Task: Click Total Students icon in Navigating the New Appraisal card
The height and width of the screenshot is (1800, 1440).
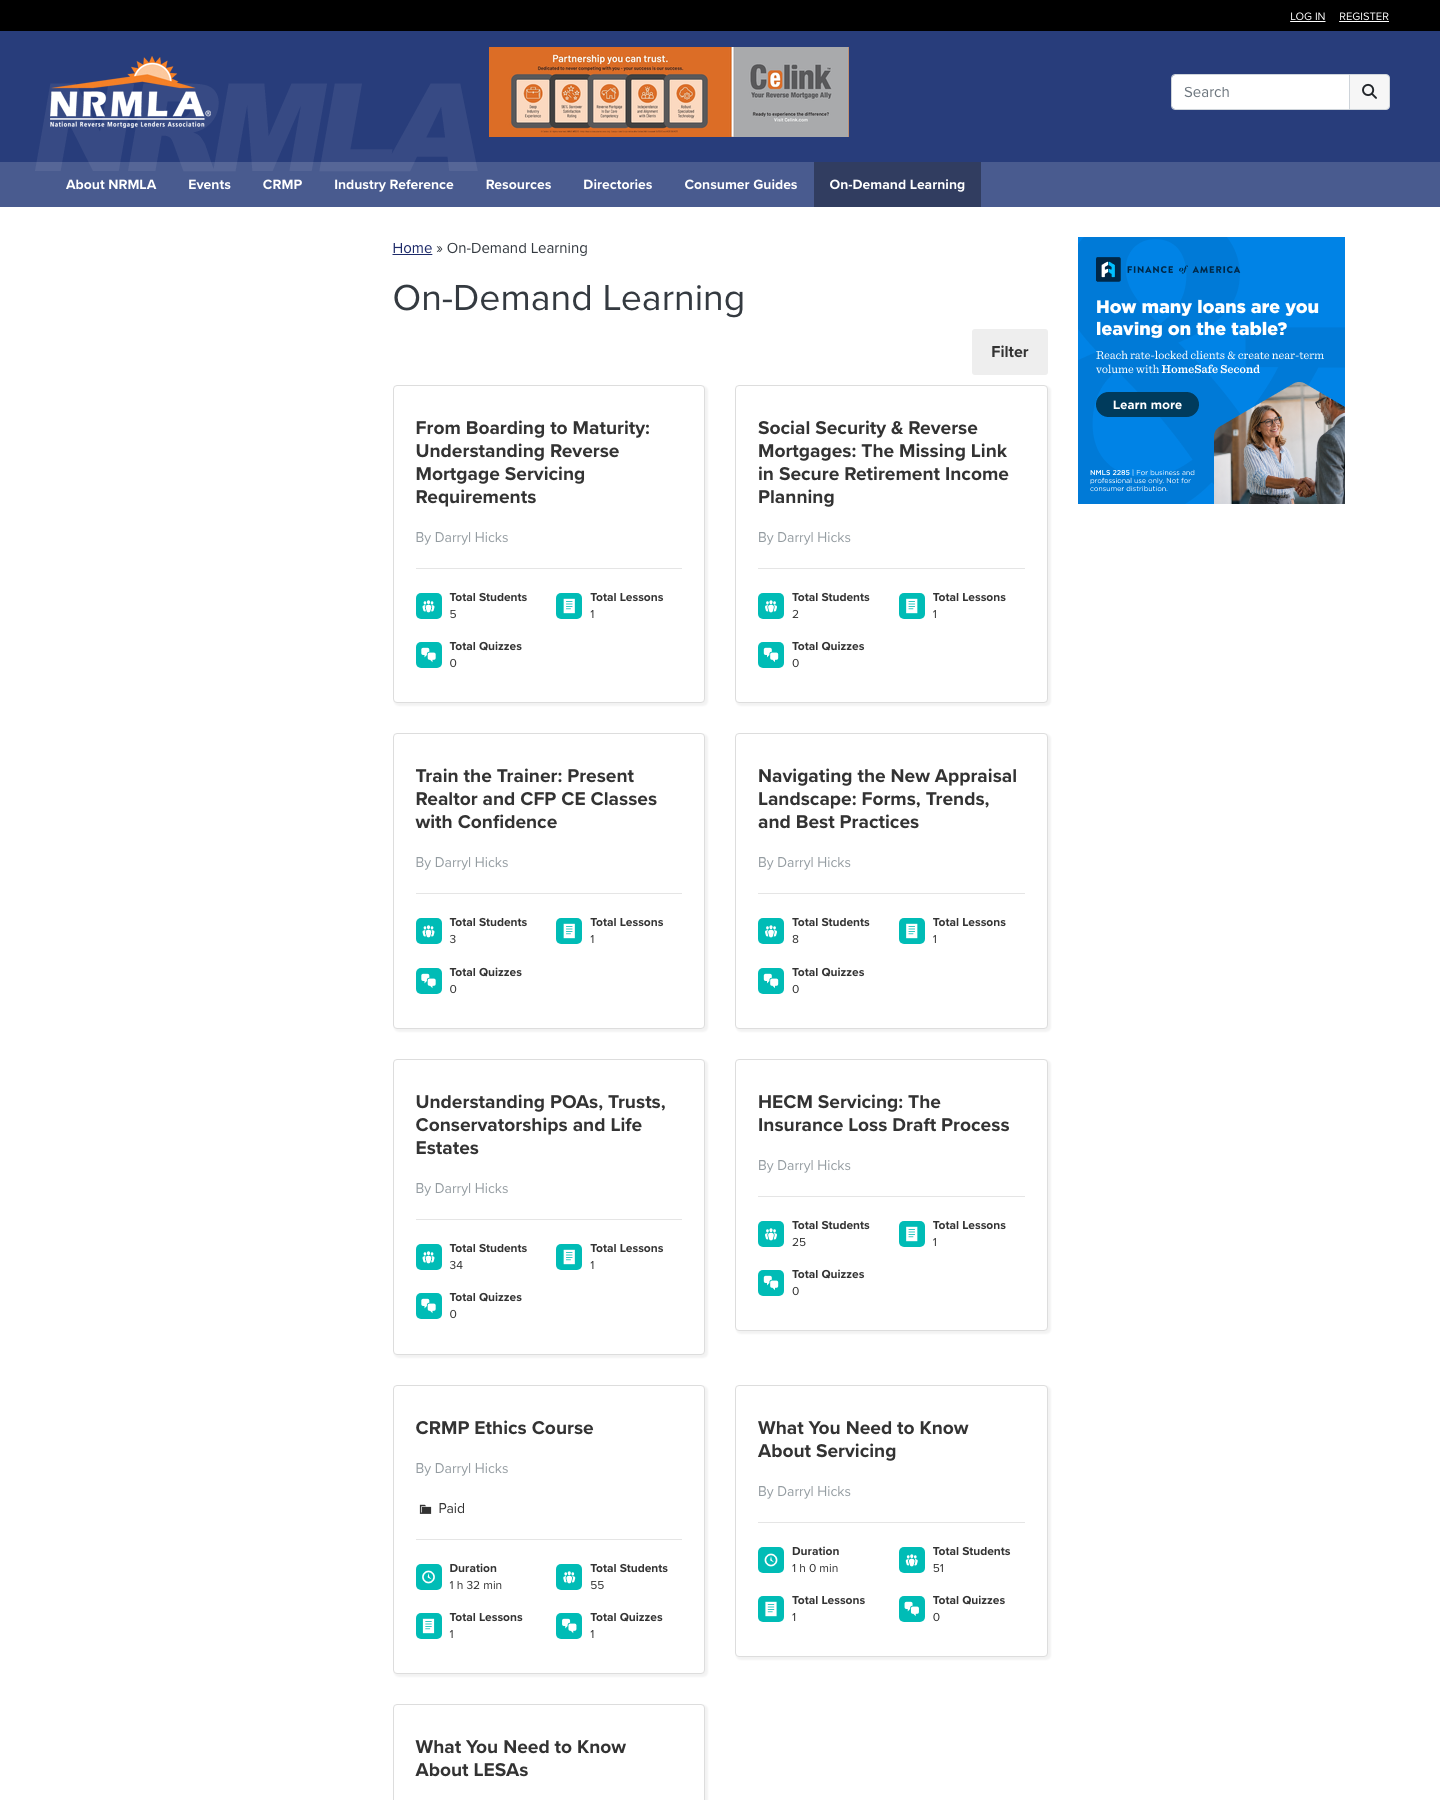Action: tap(771, 931)
